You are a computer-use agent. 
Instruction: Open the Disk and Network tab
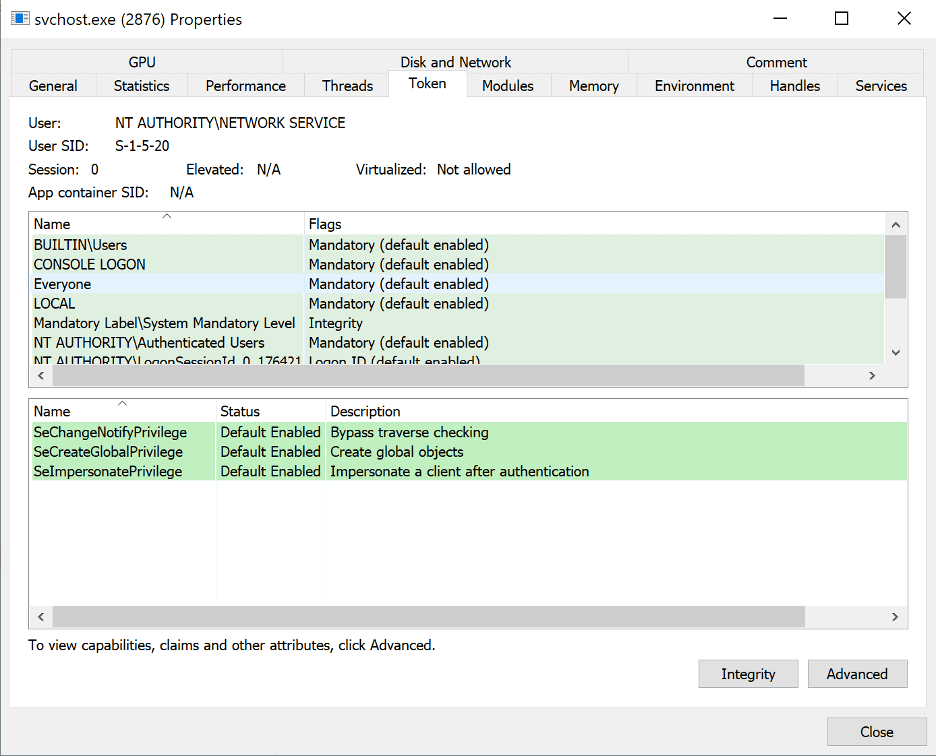tap(455, 62)
